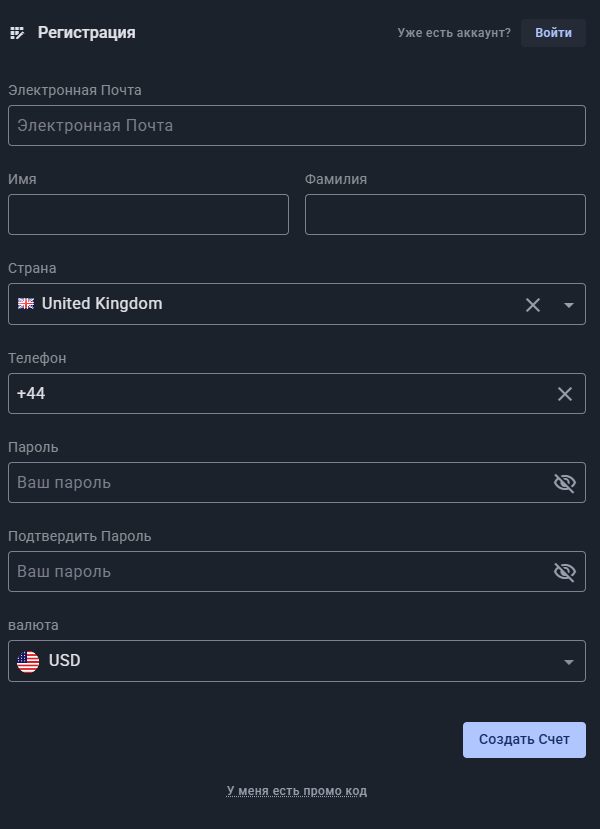Image resolution: width=600 pixels, height=829 pixels.
Task: Select the Фамилия last name field
Action: point(445,215)
